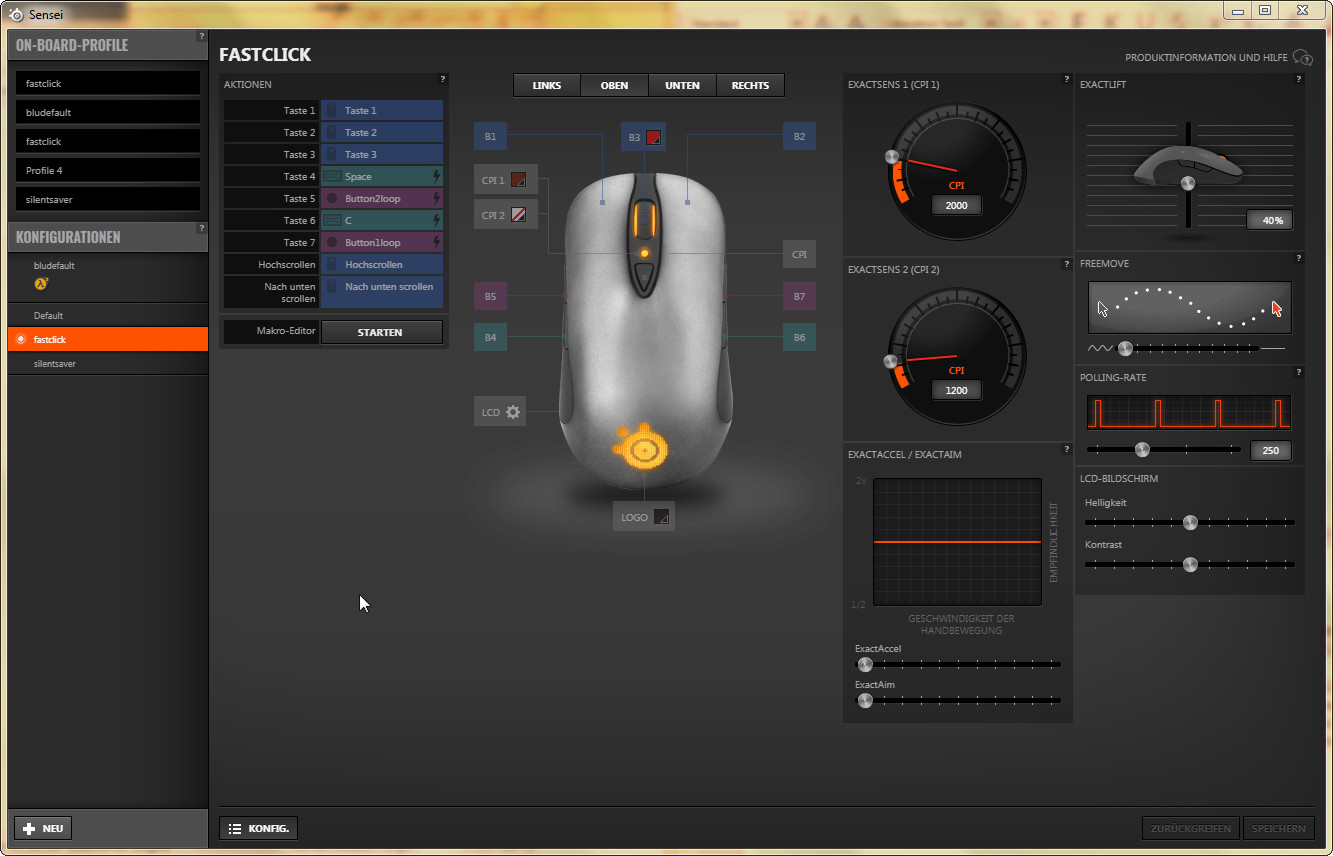Image resolution: width=1333 pixels, height=856 pixels.
Task: Select the LINKS view tab
Action: coord(547,85)
